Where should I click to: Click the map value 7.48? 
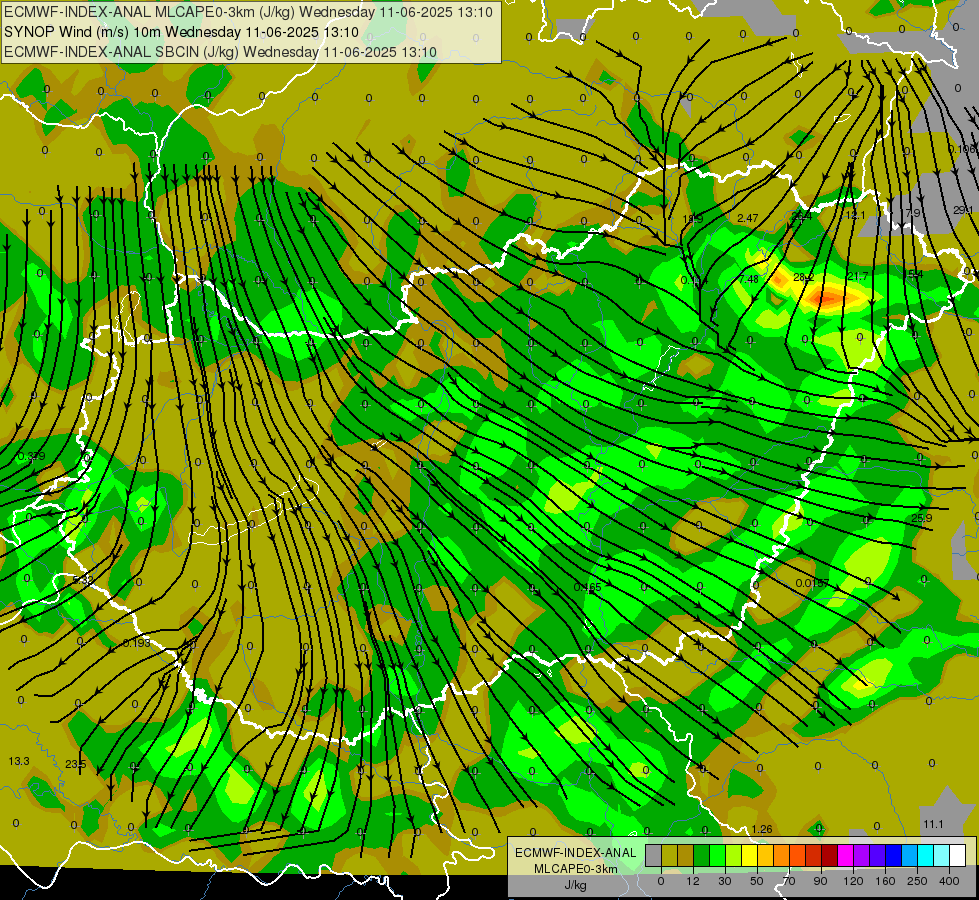[x=749, y=279]
